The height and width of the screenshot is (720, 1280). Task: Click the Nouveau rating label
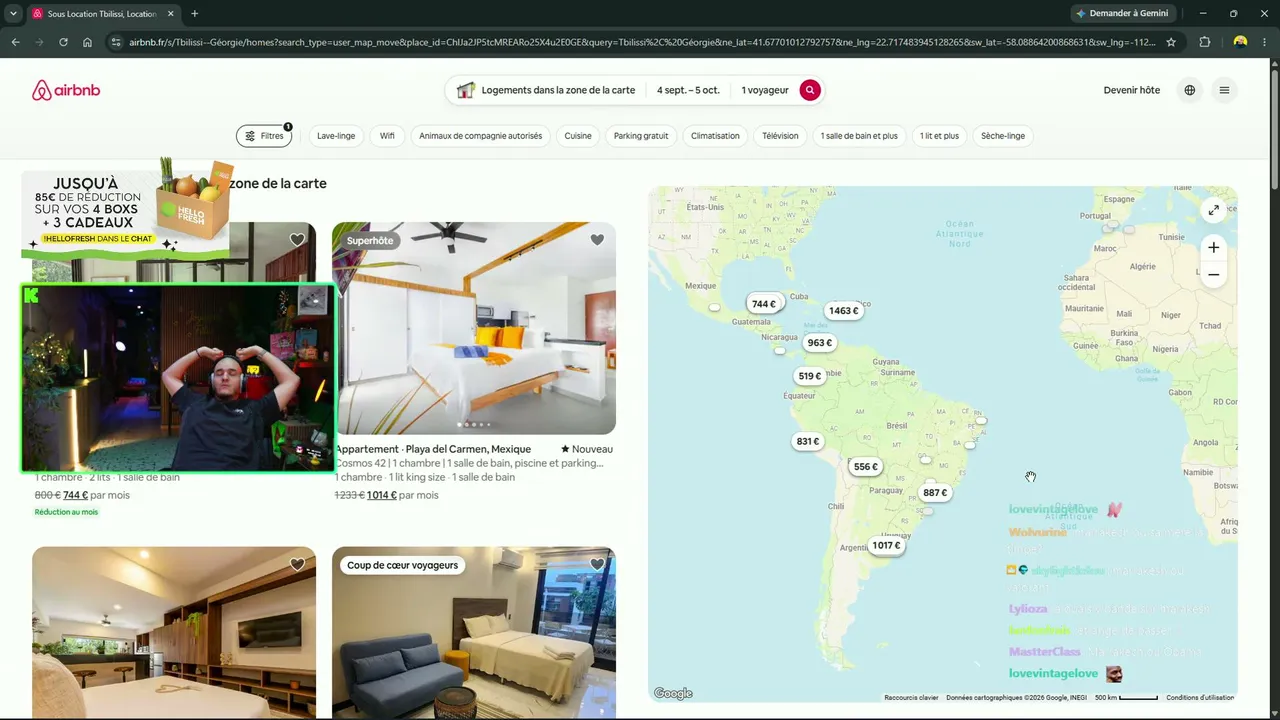(x=587, y=449)
